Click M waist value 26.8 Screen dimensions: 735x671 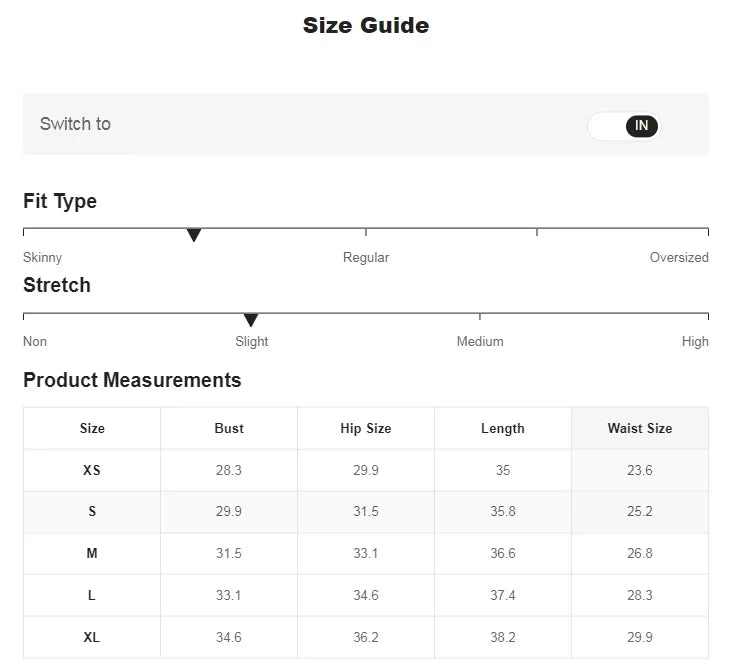click(640, 553)
